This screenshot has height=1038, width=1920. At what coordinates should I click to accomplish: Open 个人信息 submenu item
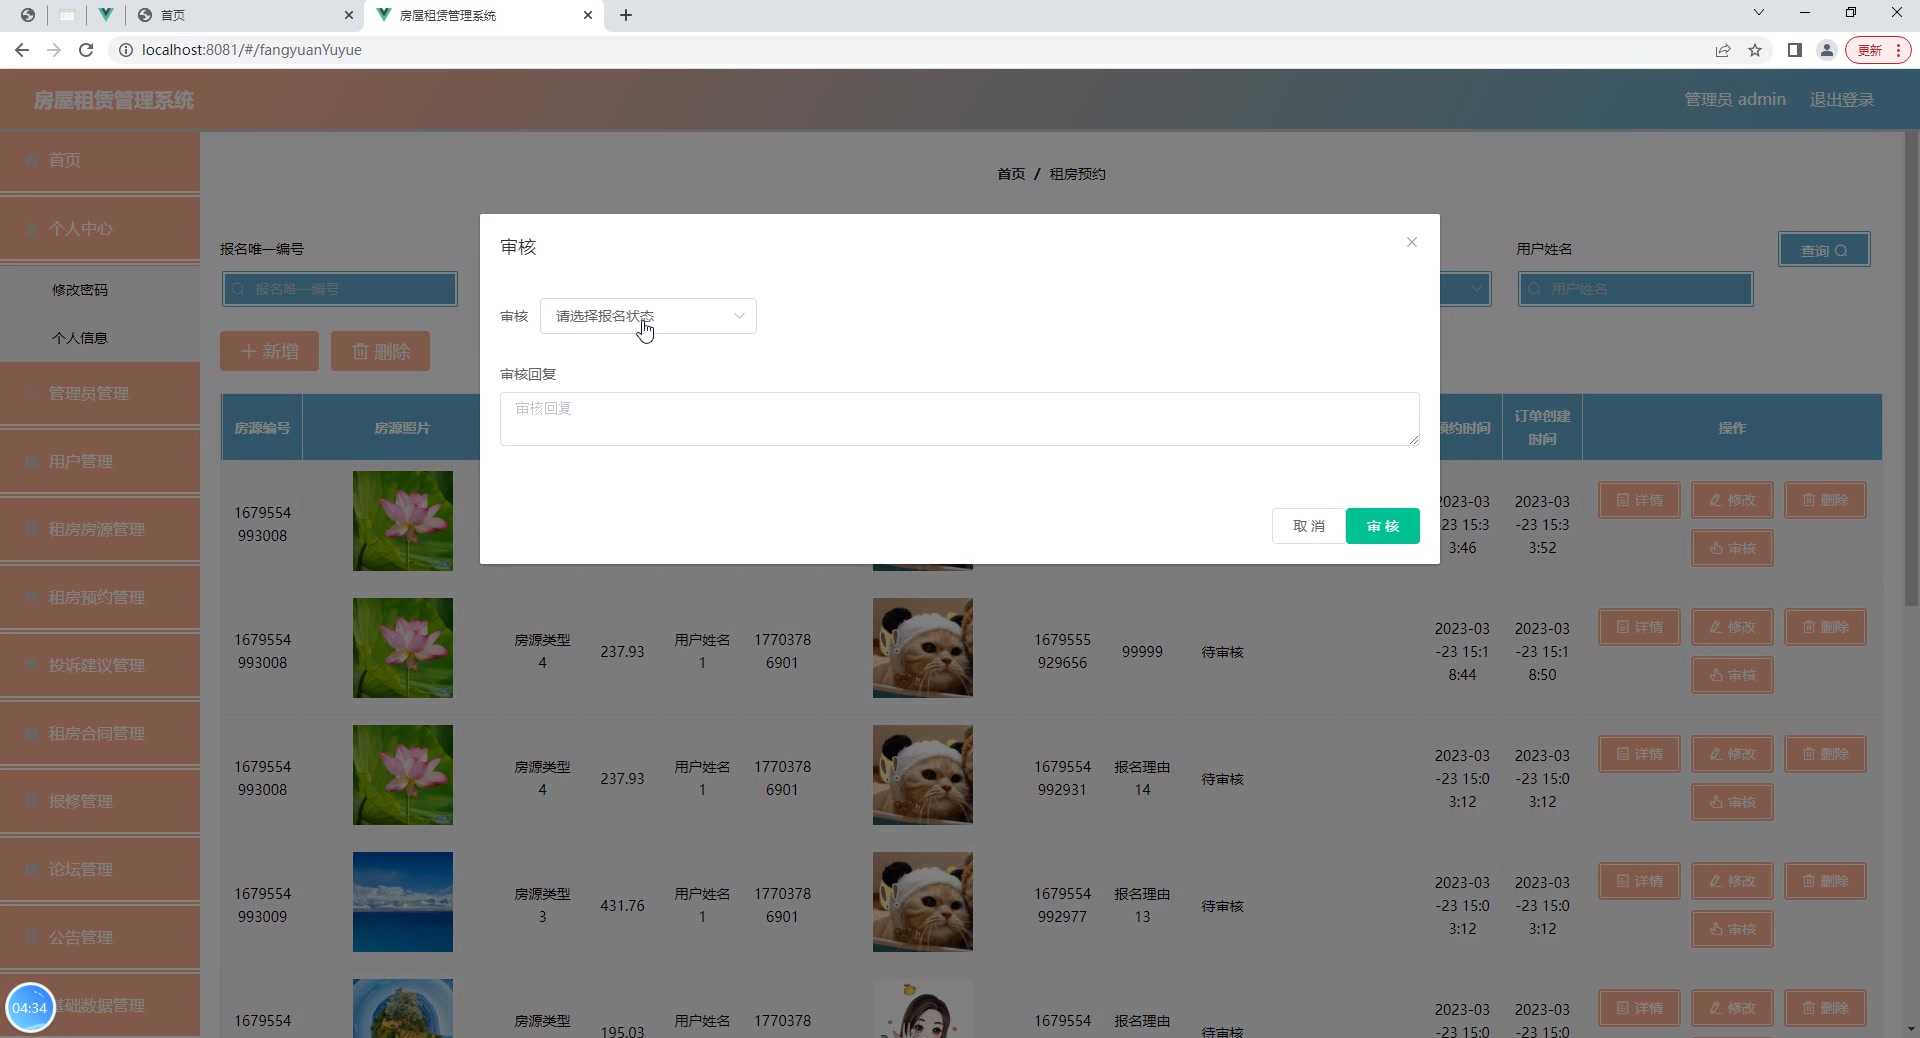[x=80, y=338]
